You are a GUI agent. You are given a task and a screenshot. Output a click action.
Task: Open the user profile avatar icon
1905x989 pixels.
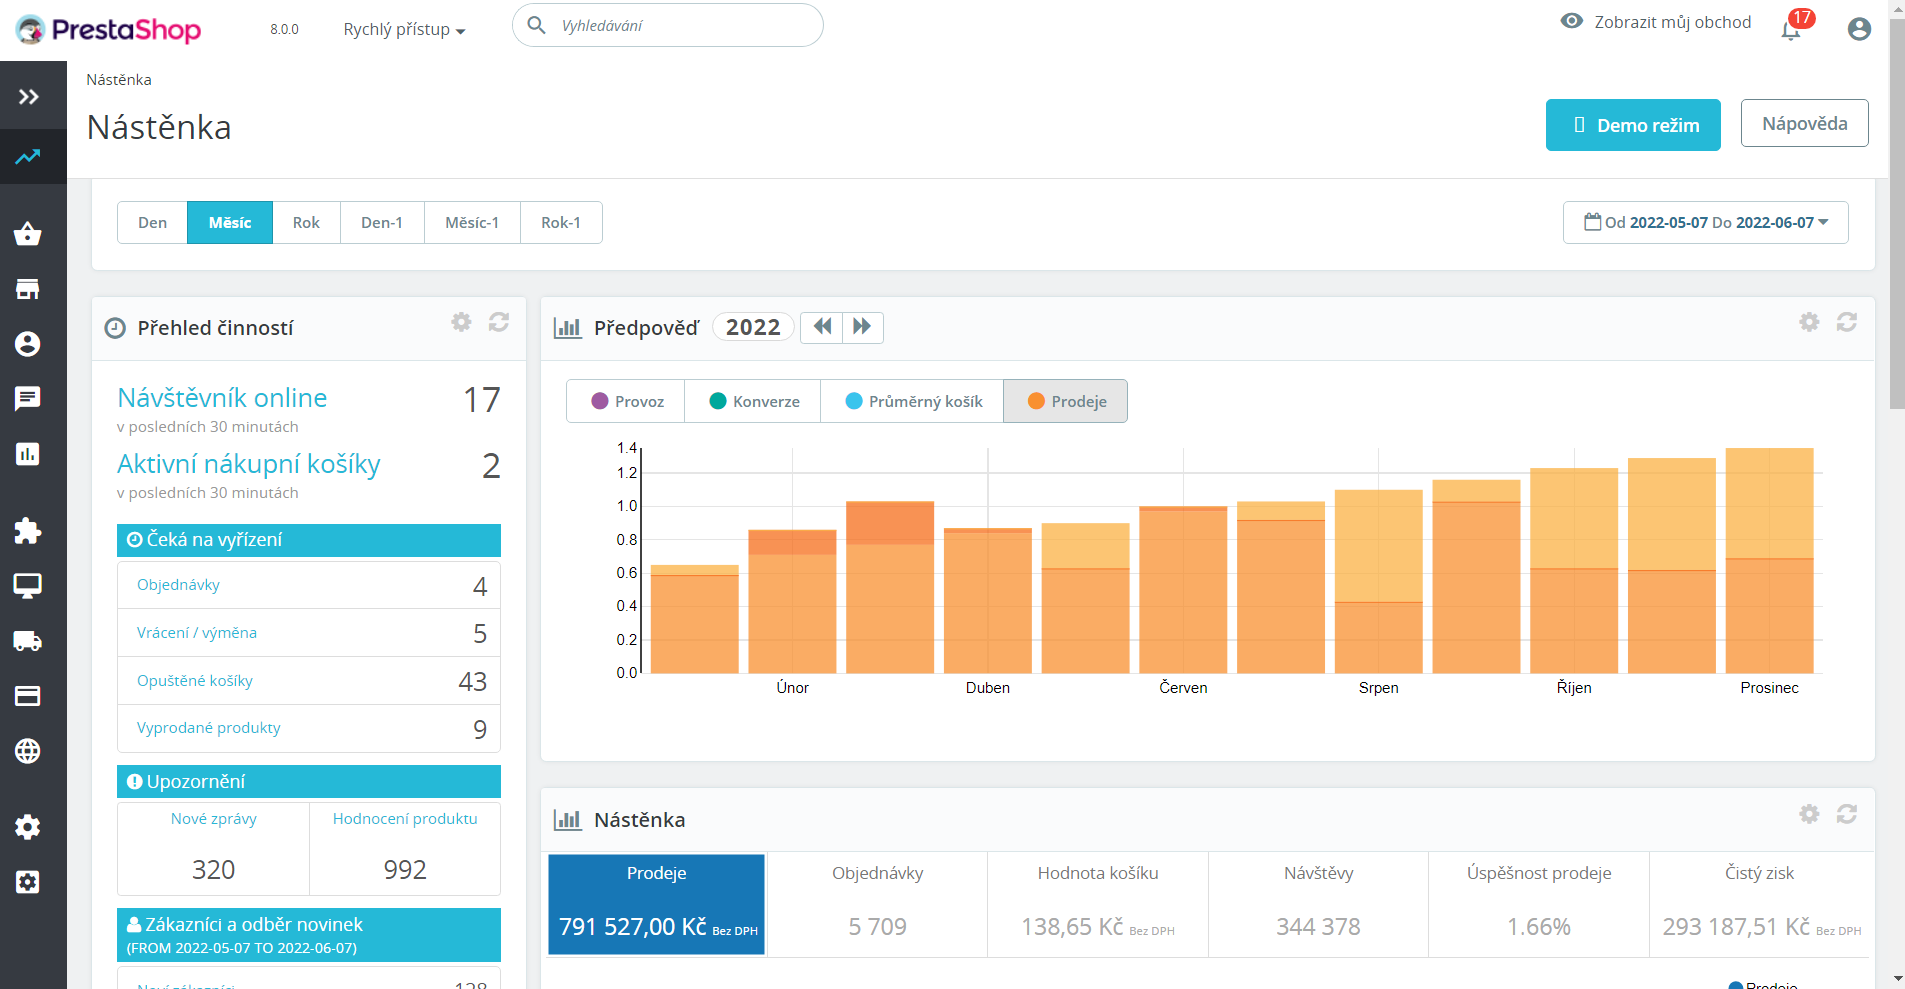(x=1859, y=29)
